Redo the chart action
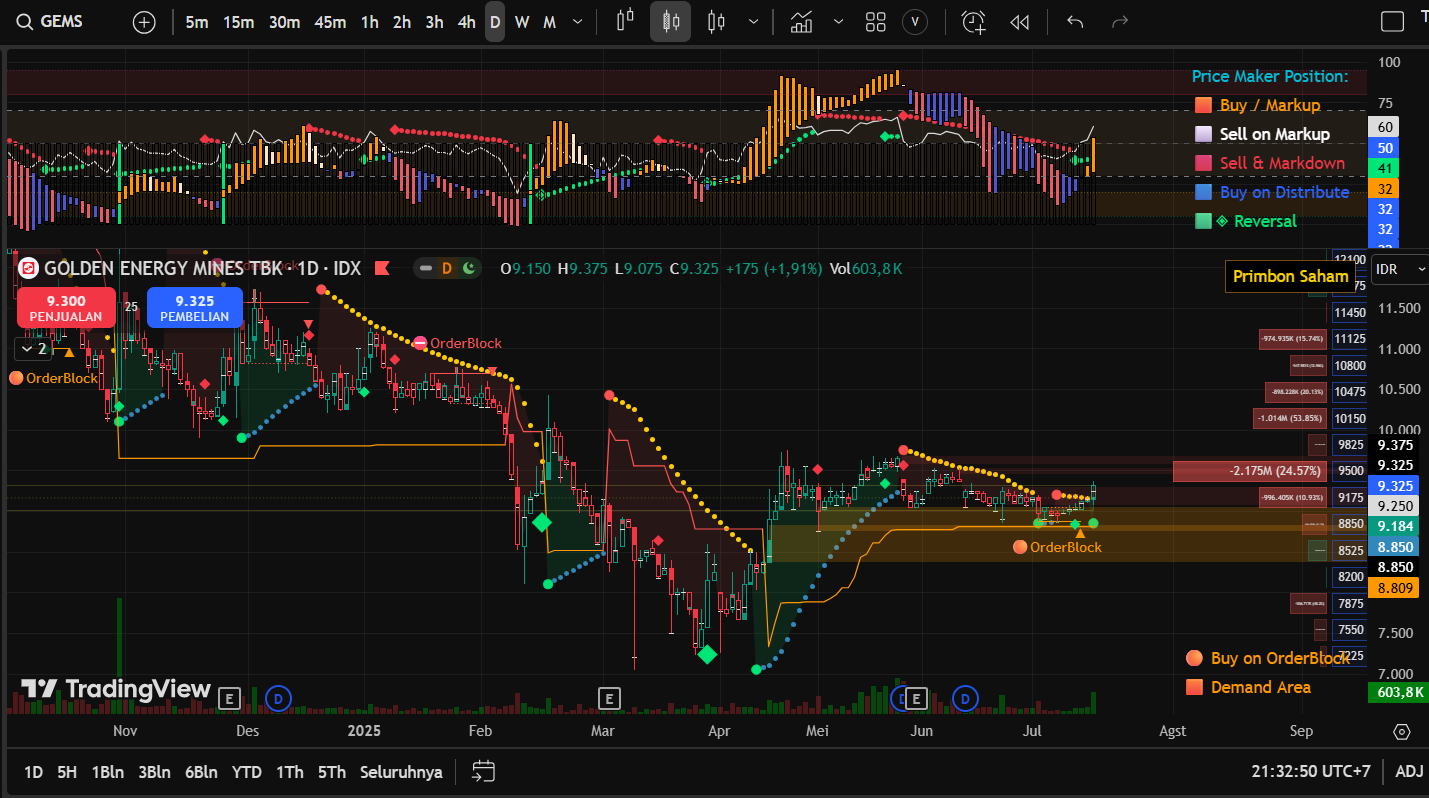The image size is (1429, 798). pyautogui.click(x=1120, y=22)
